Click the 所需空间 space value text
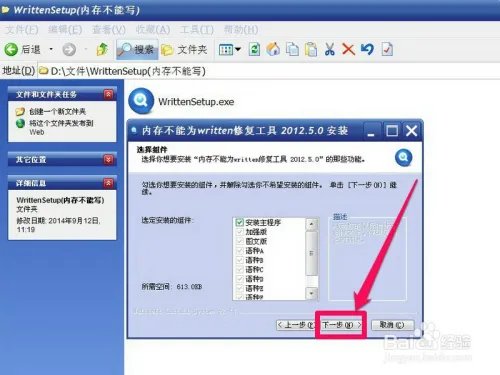The image size is (500, 375). 189,287
